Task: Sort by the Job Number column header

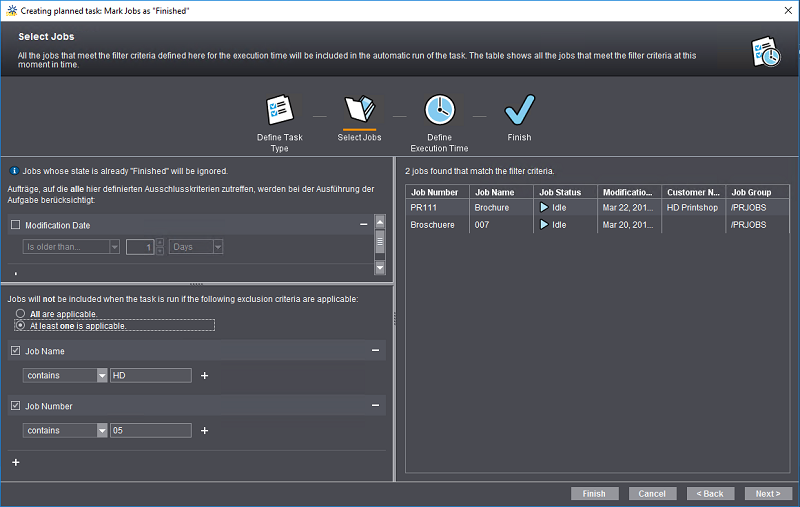Action: click(x=436, y=192)
